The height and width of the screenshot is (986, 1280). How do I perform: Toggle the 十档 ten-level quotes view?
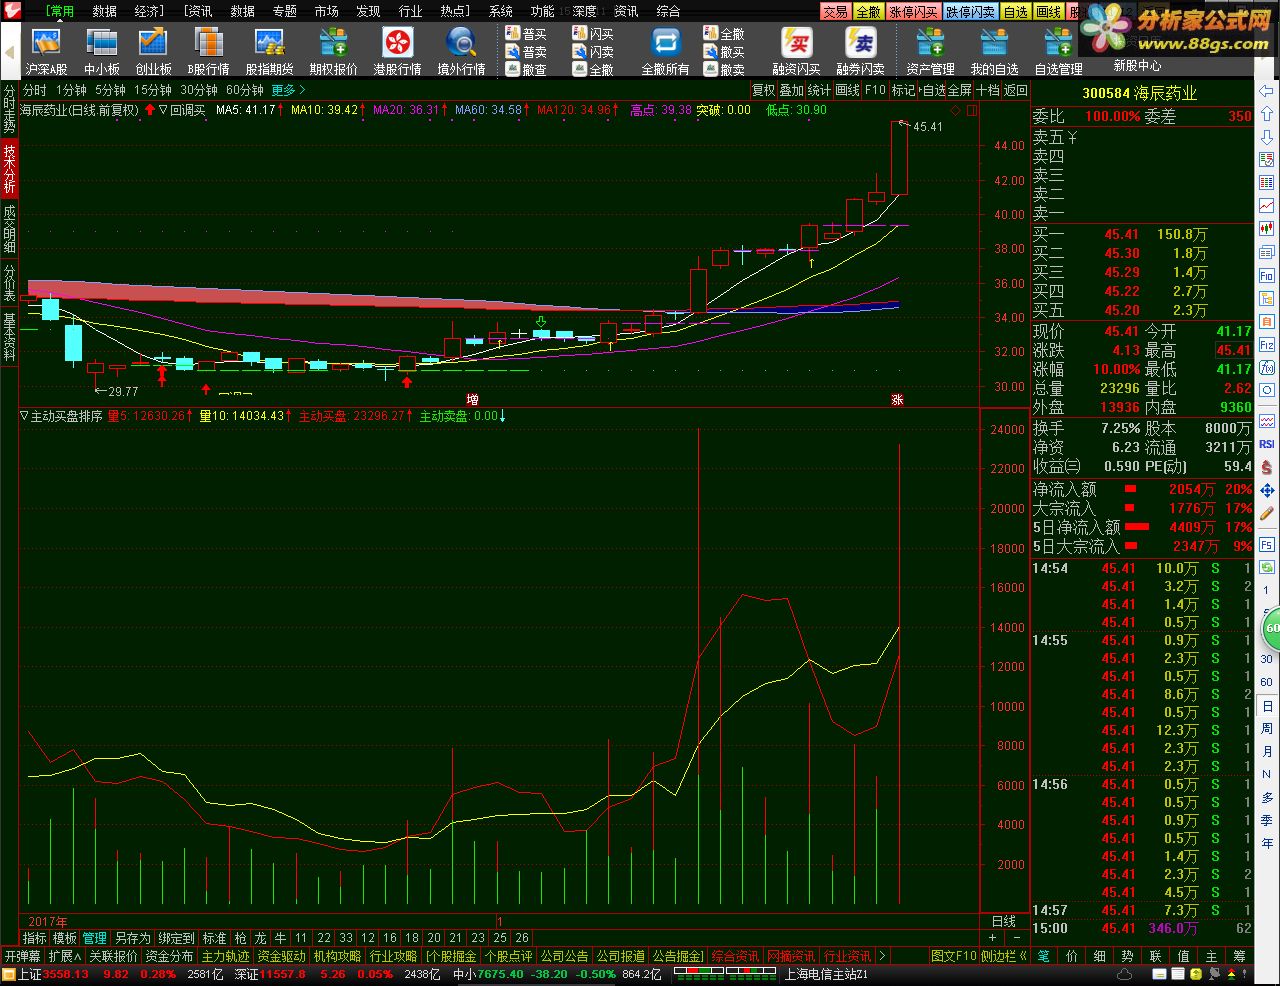point(988,90)
